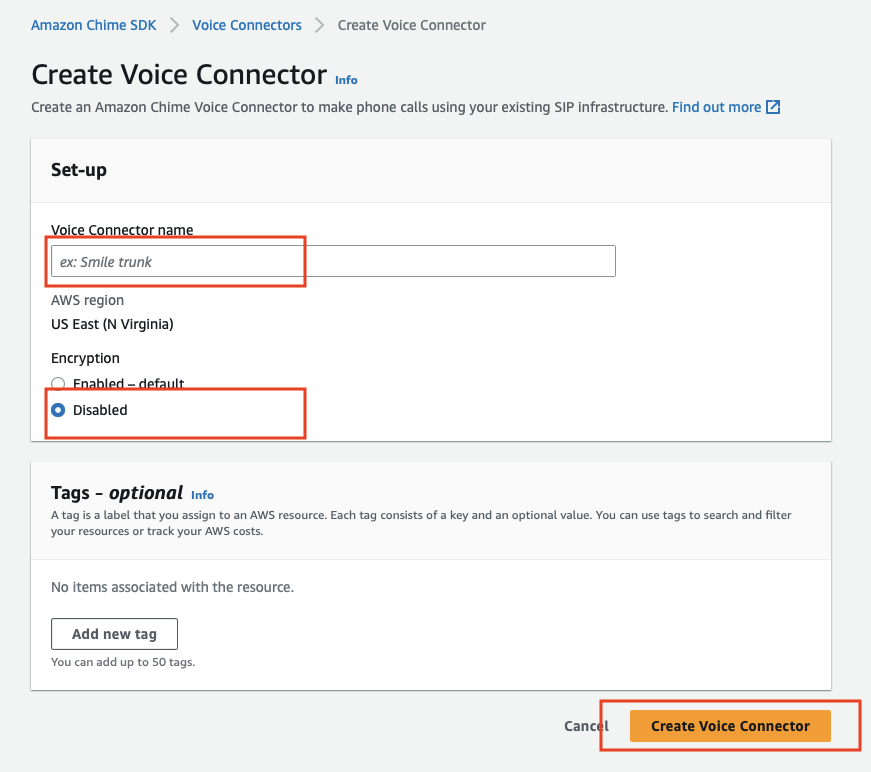Screen dimensions: 871x772
Task: Click the Cancel button
Action: 586,726
